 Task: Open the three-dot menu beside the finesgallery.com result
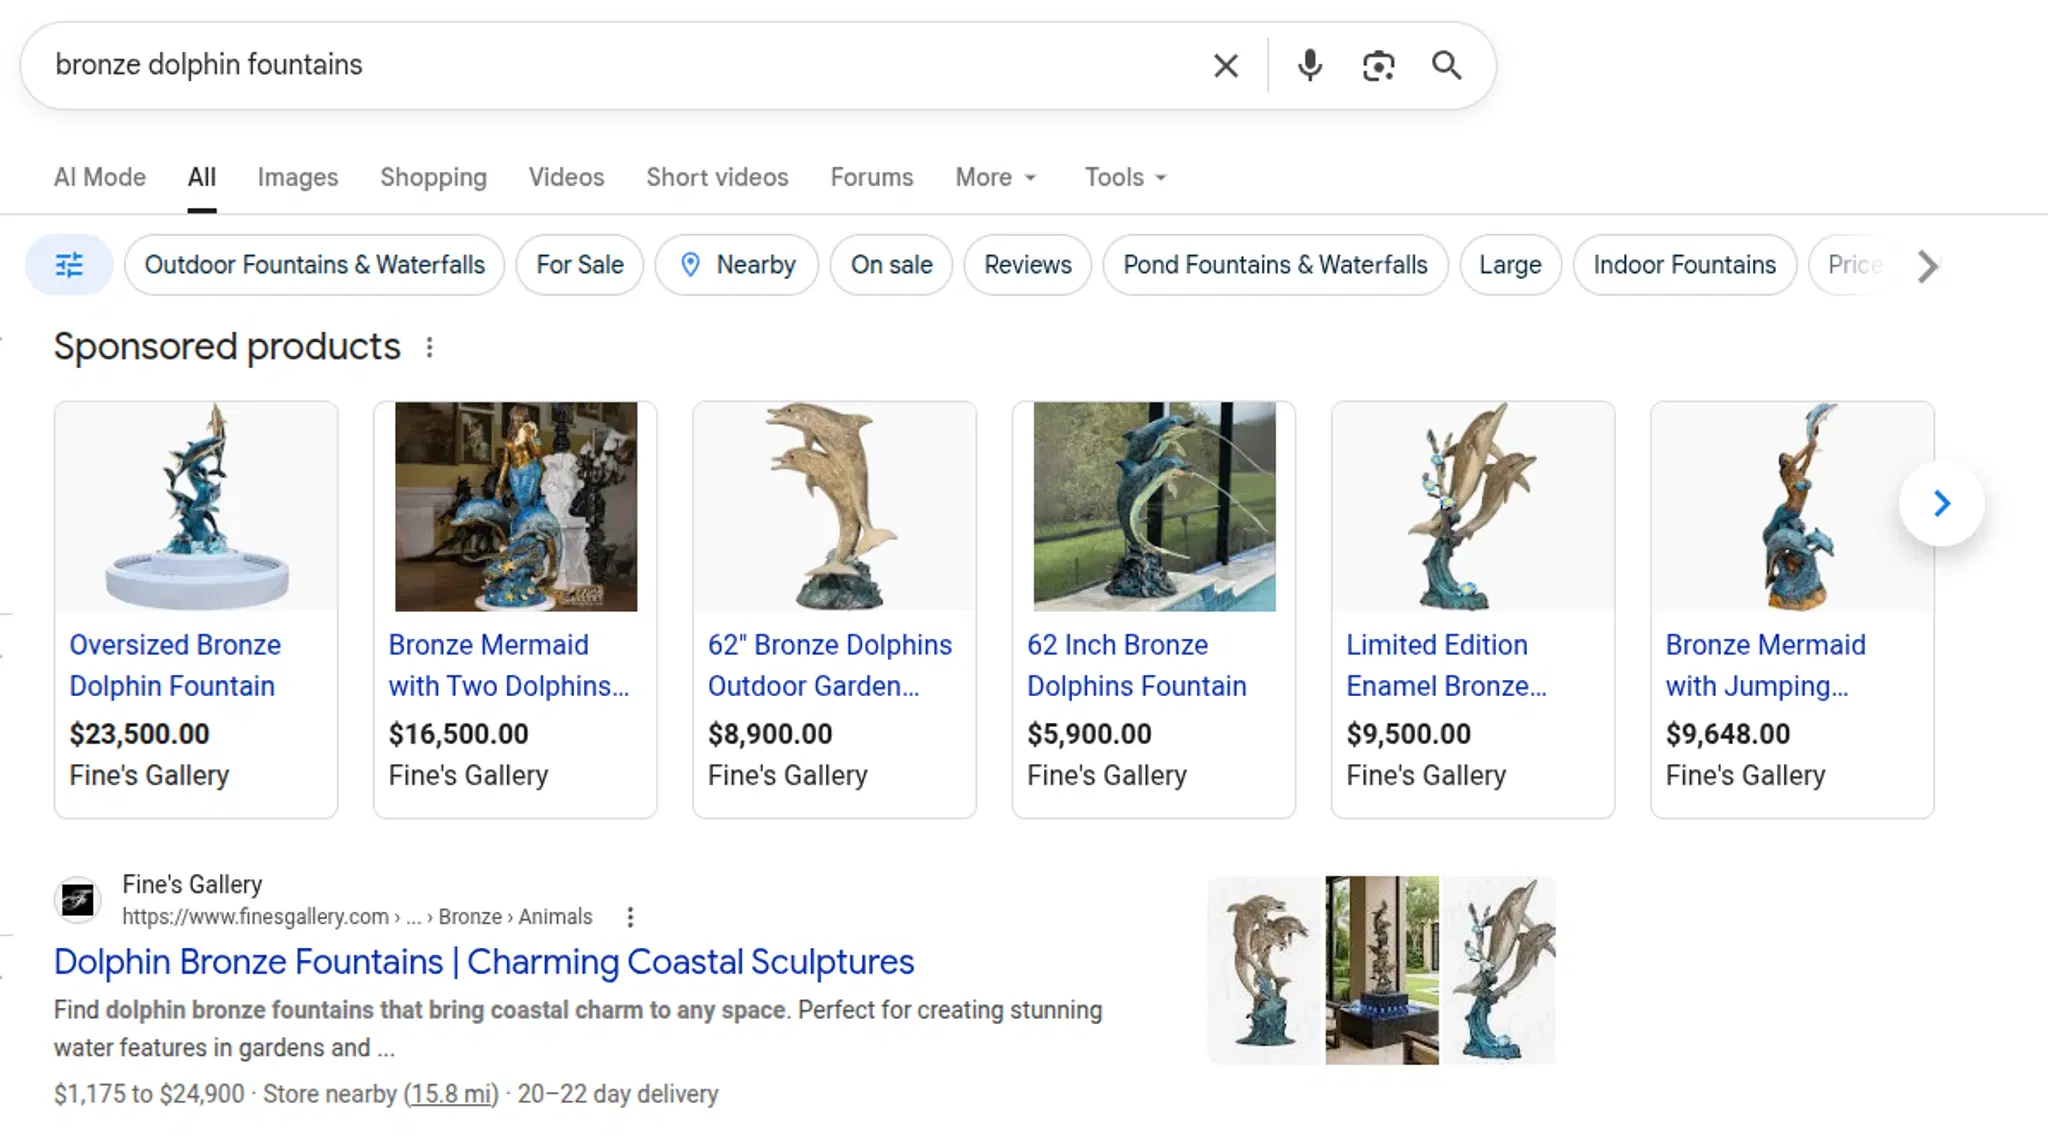pyautogui.click(x=630, y=916)
